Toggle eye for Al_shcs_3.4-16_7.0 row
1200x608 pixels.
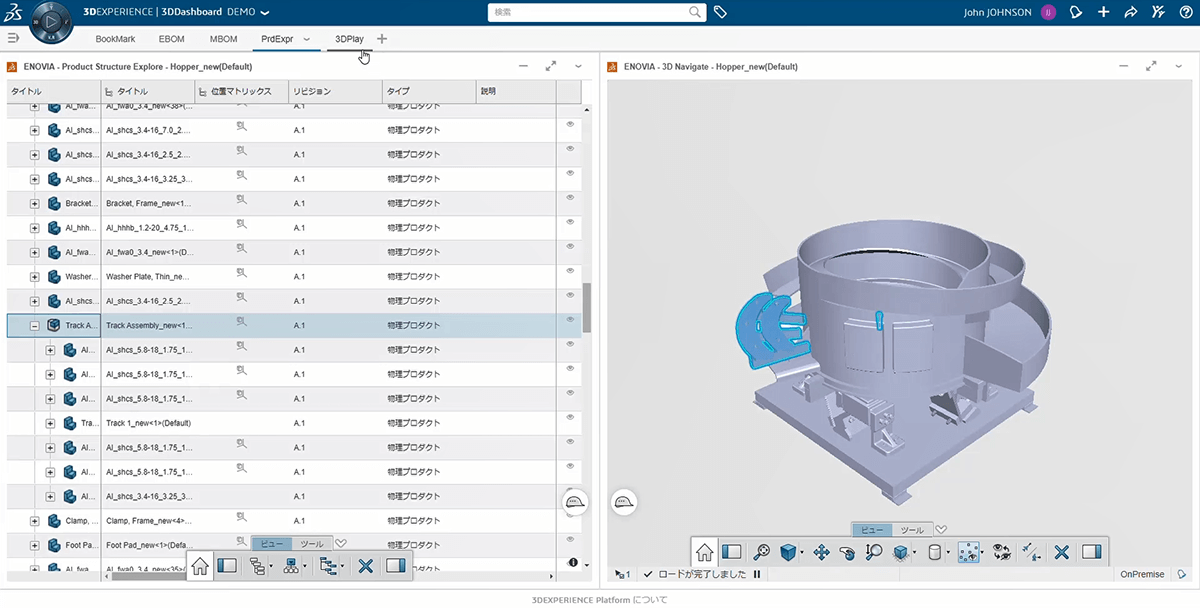click(570, 124)
